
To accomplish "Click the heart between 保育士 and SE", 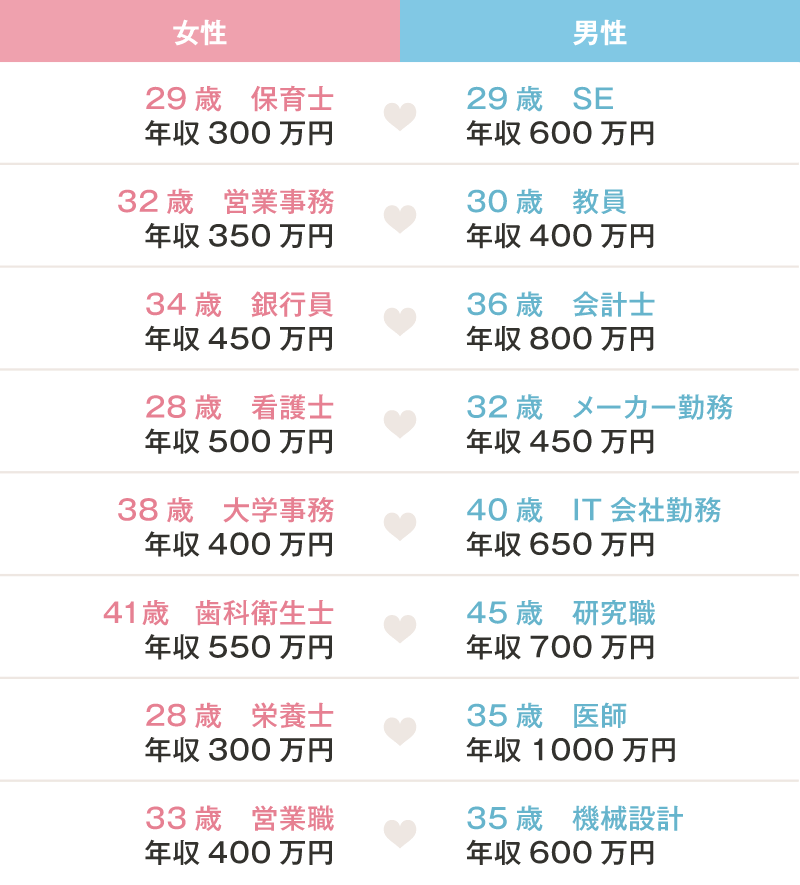I will (x=399, y=116).
